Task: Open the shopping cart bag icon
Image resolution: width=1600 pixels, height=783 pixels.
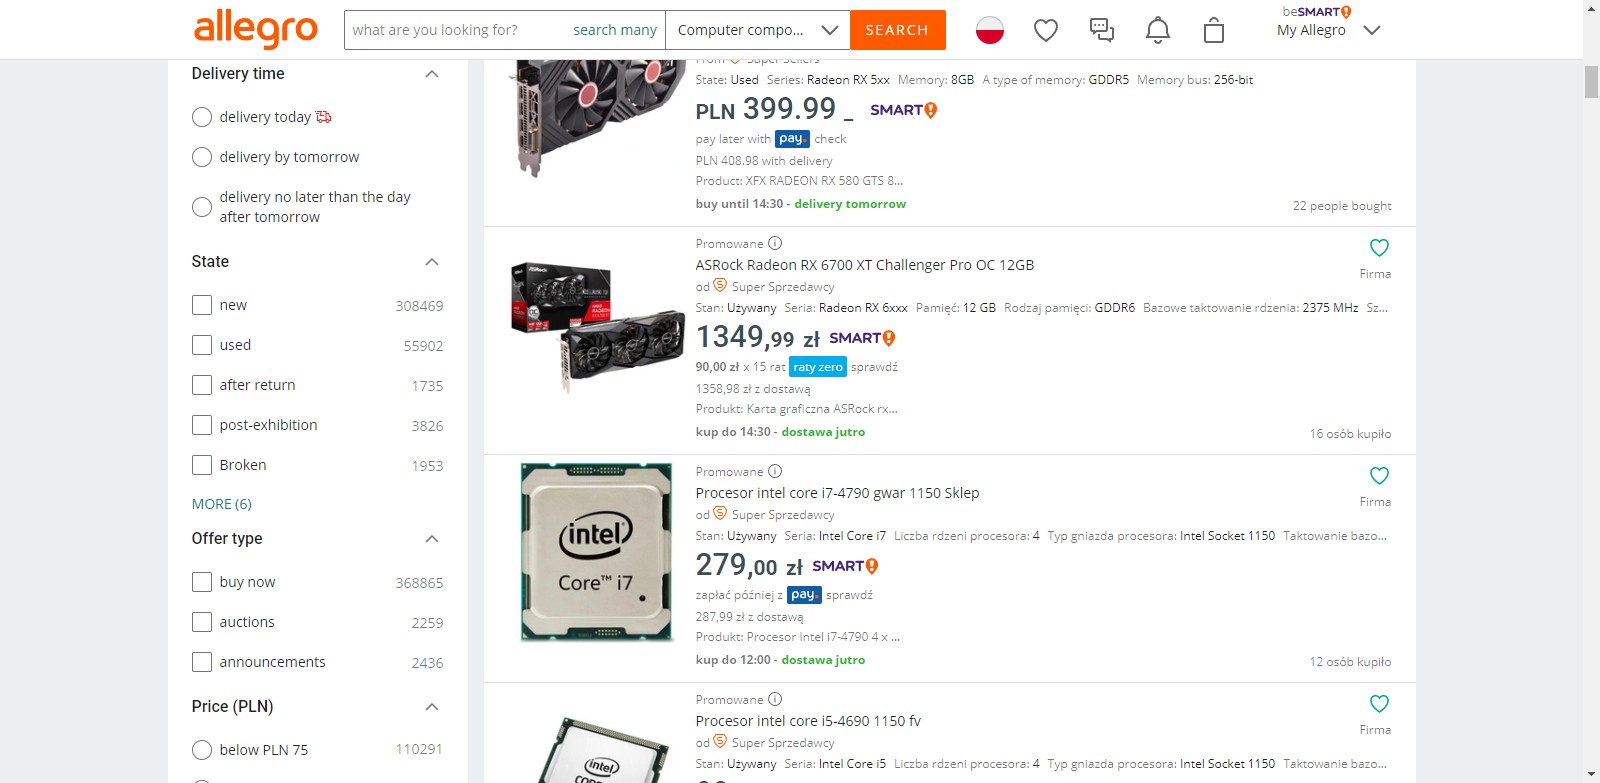Action: (1214, 30)
